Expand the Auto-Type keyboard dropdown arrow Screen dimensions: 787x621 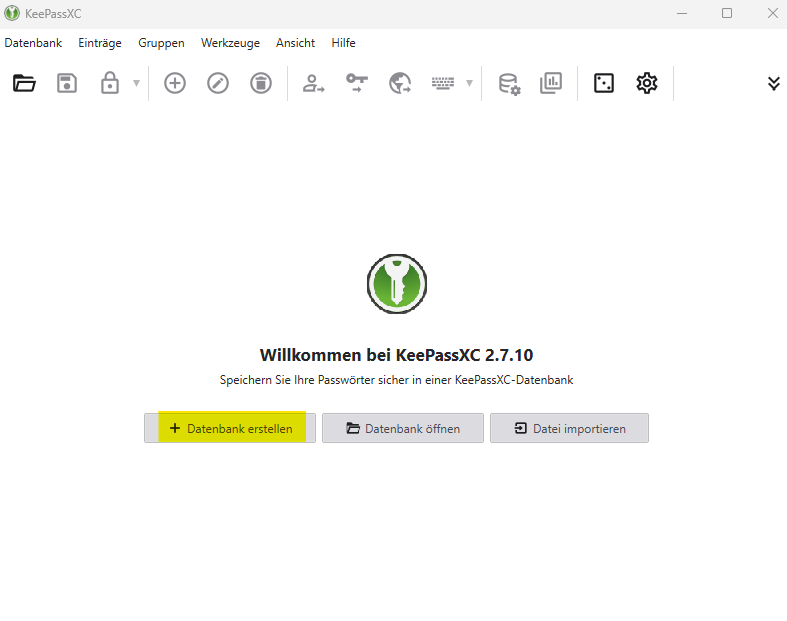(469, 83)
